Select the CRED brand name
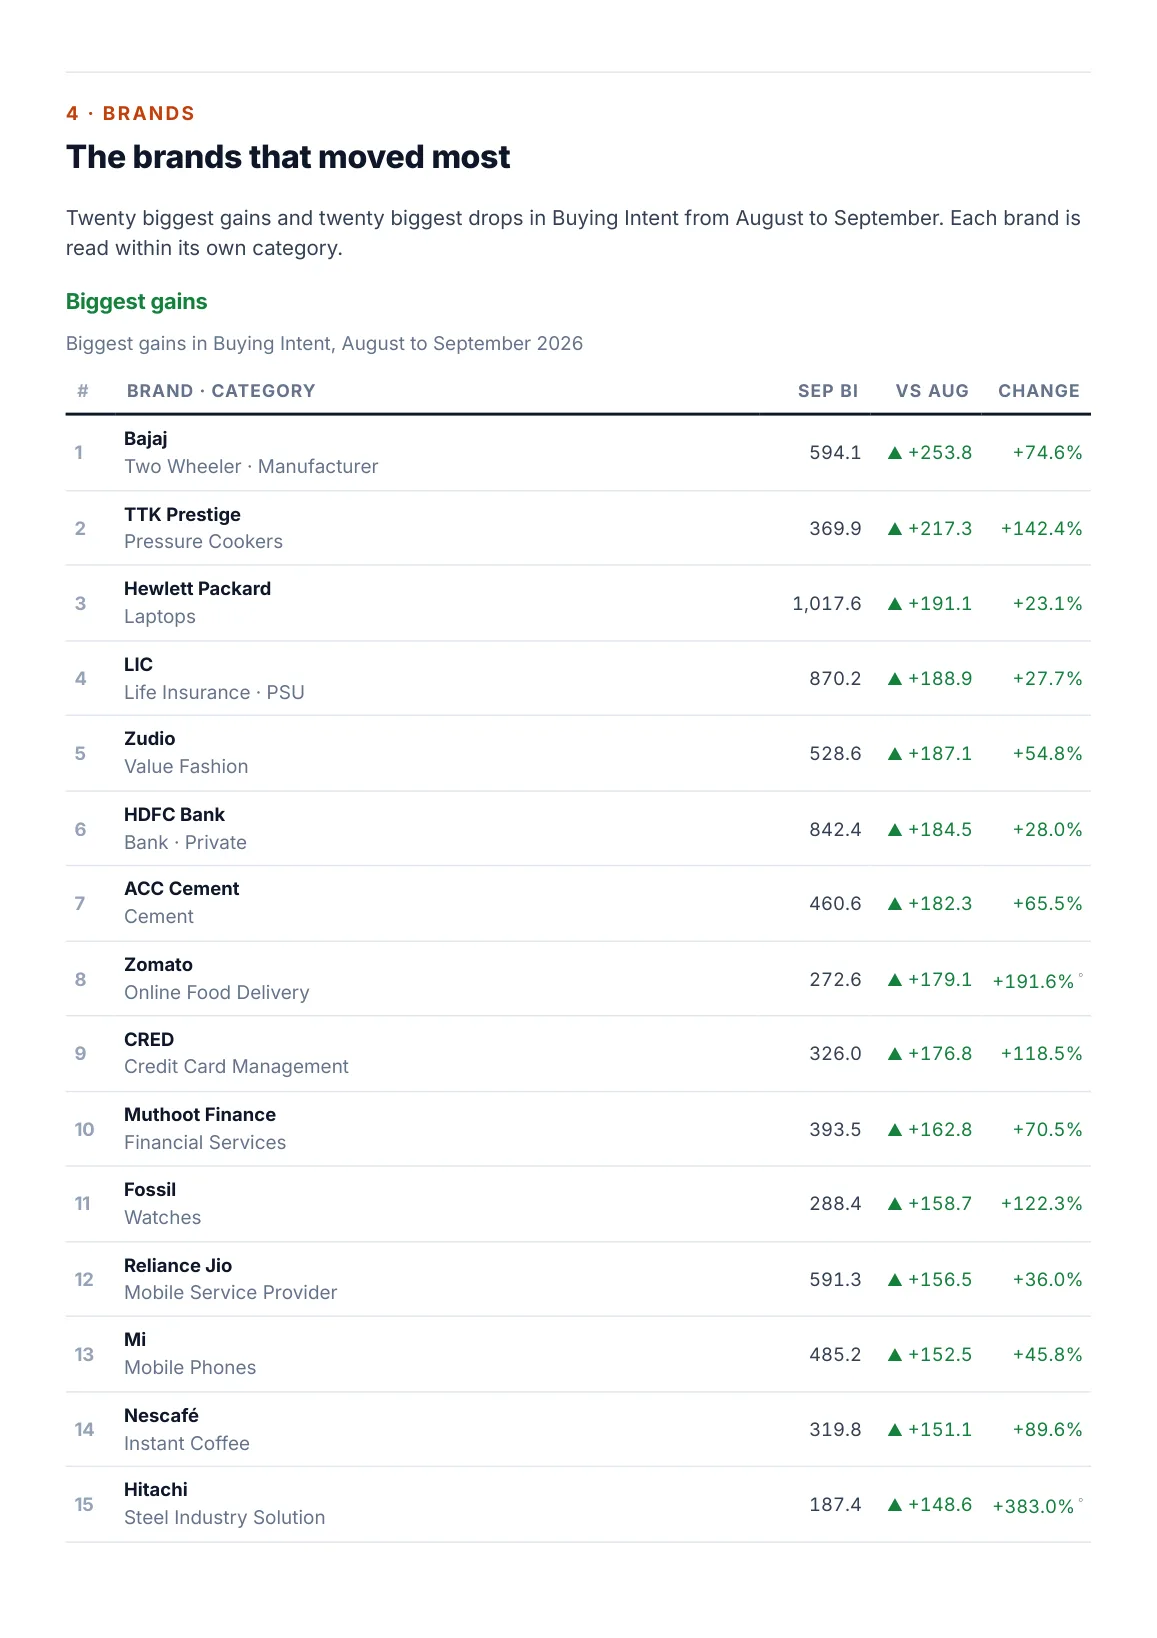The width and height of the screenshot is (1157, 1638). point(149,1040)
